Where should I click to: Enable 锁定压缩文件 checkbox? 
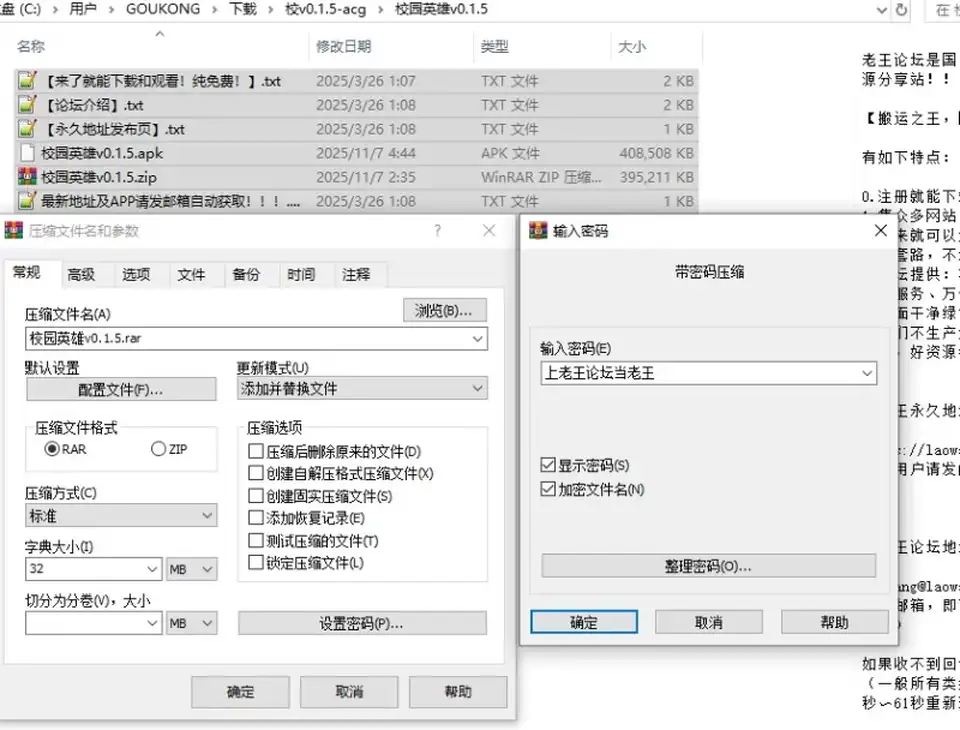click(x=255, y=562)
